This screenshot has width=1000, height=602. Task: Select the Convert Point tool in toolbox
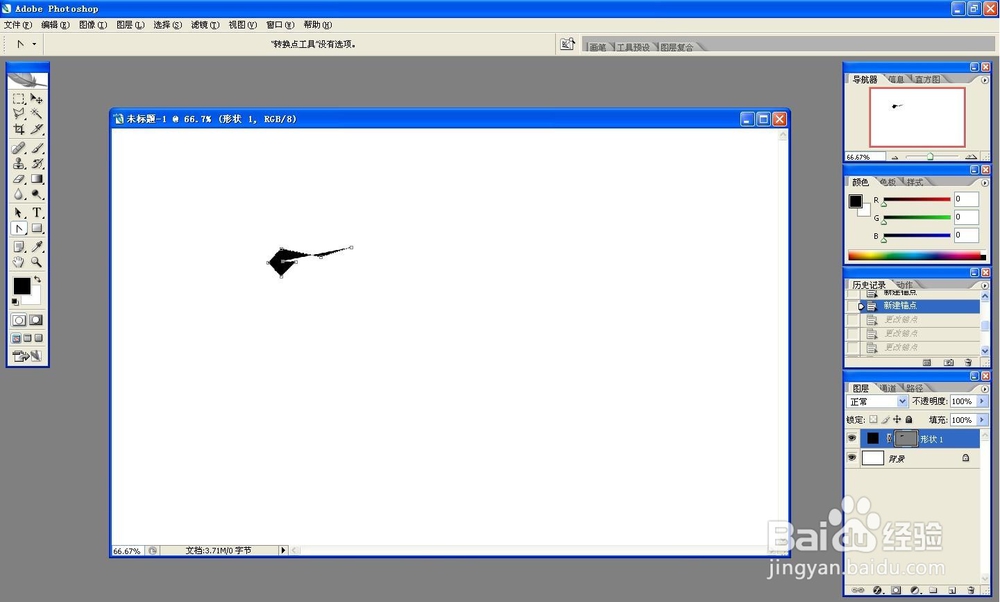pos(18,228)
